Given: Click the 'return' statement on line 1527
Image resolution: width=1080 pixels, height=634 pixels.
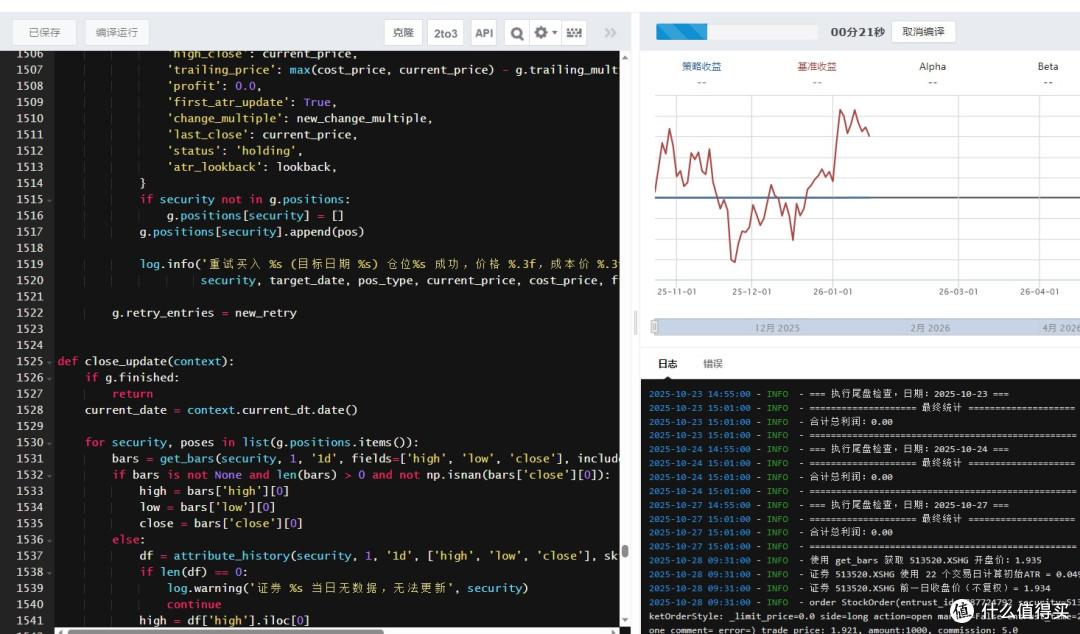Looking at the screenshot, I should tap(132, 394).
